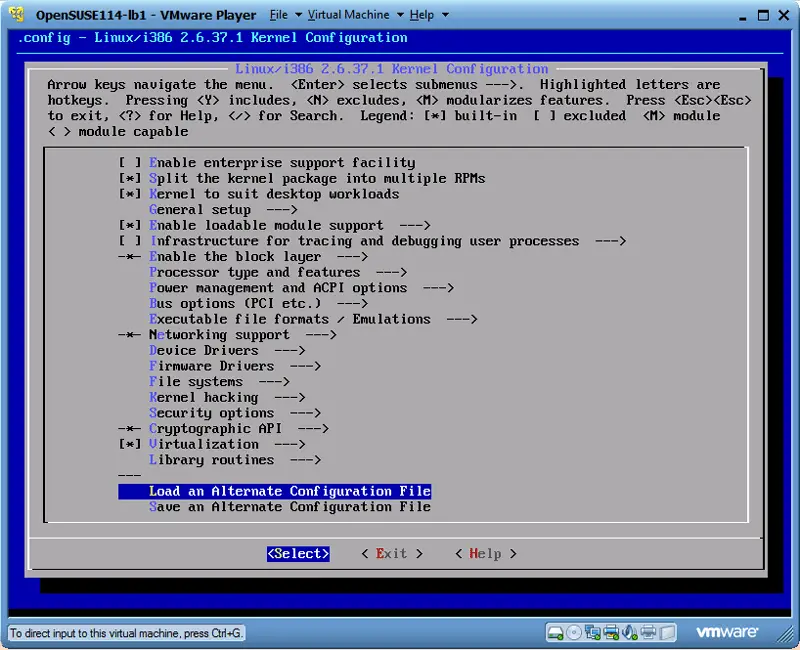Screen dimensions: 800x650
Task: Open Processor type and features submenu
Action: point(278,272)
